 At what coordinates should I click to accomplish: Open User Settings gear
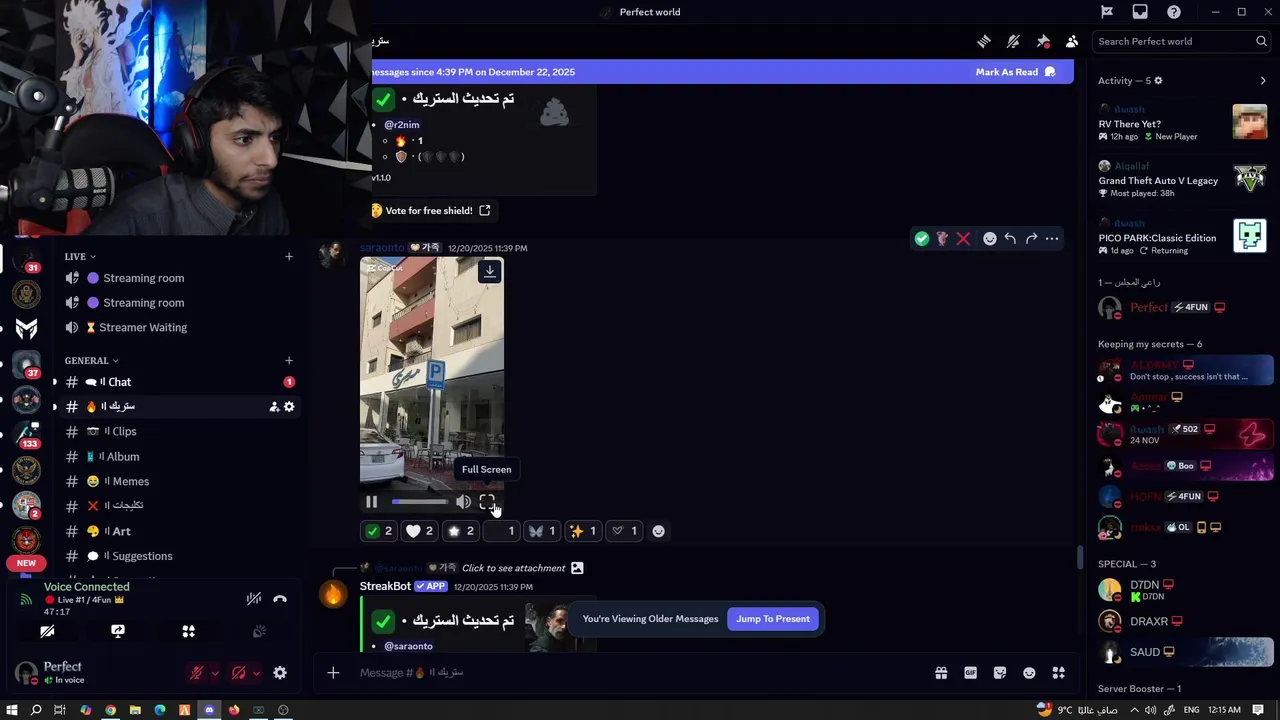coord(280,673)
